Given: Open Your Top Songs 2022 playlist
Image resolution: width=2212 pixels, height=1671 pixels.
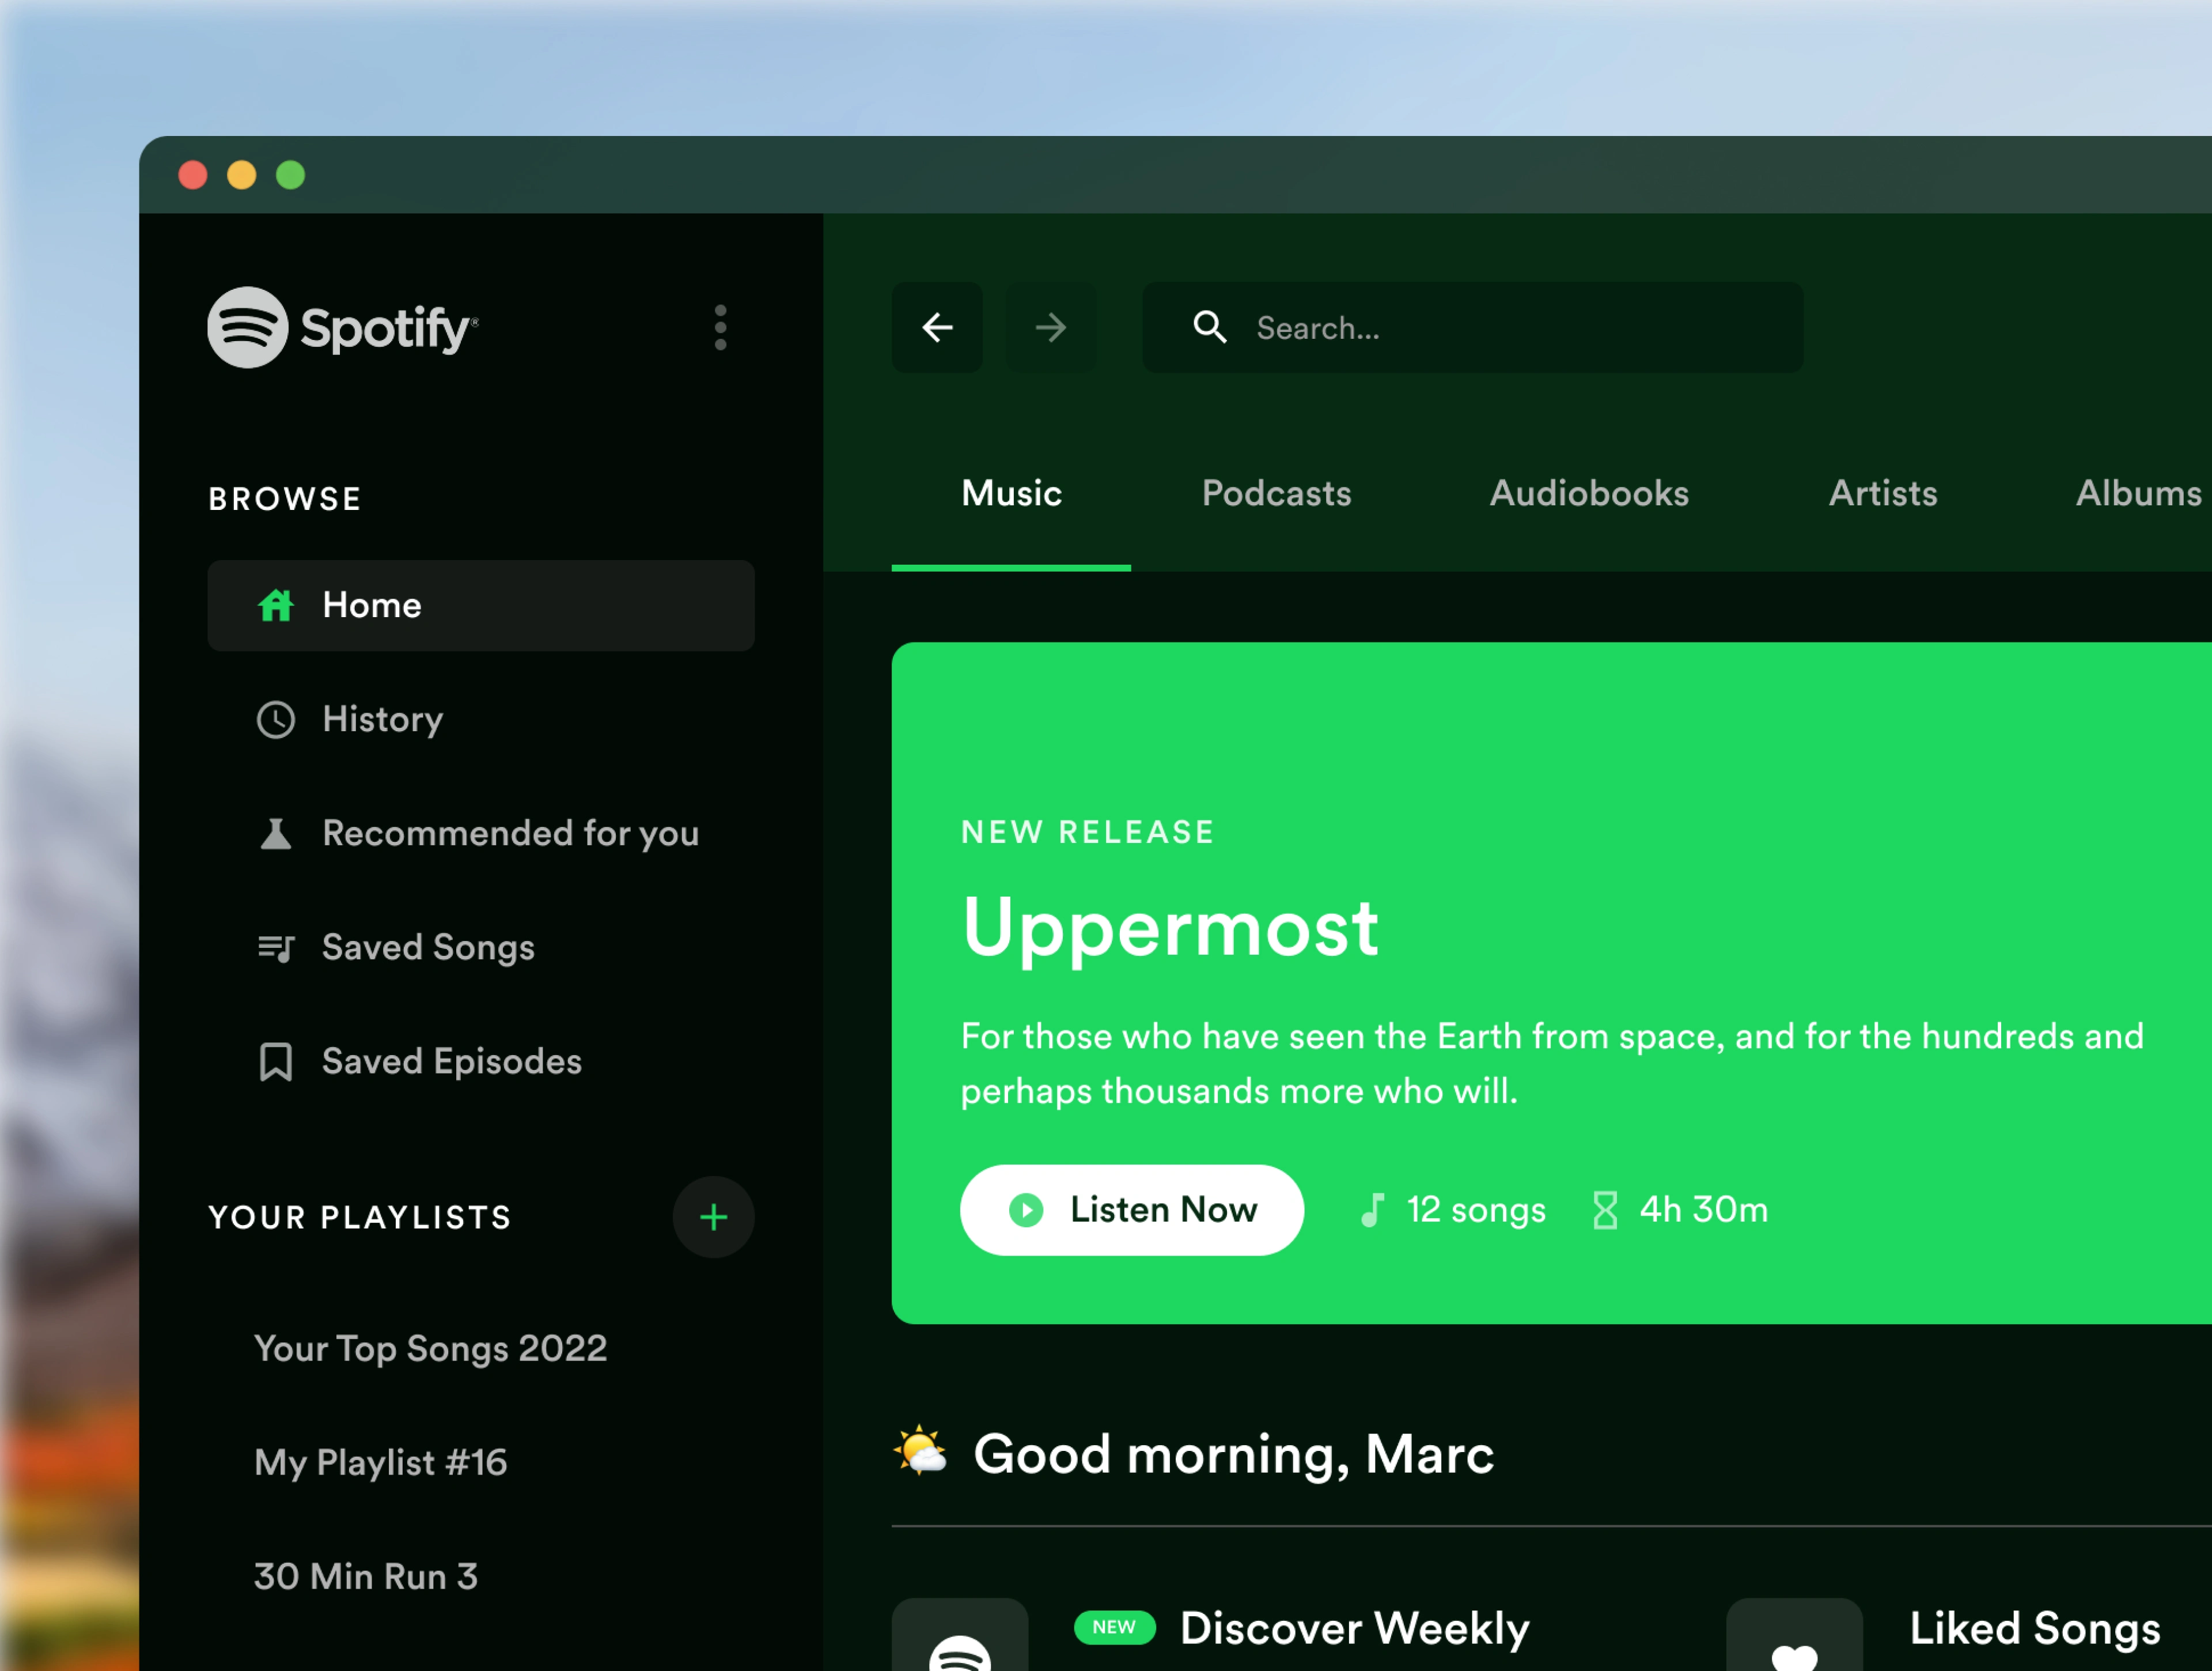Looking at the screenshot, I should pyautogui.click(x=430, y=1348).
